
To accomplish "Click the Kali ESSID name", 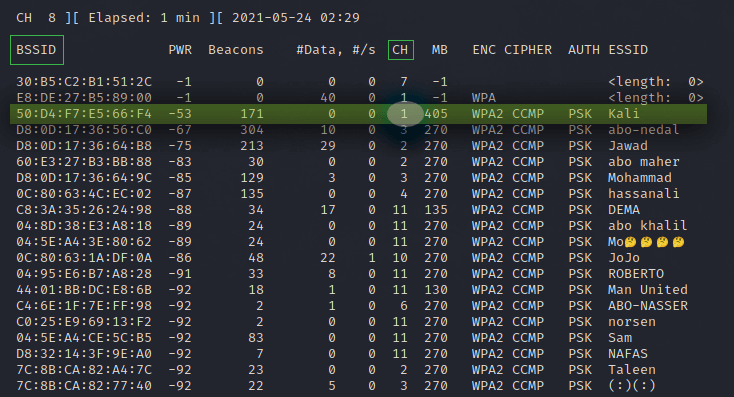I will (624, 114).
